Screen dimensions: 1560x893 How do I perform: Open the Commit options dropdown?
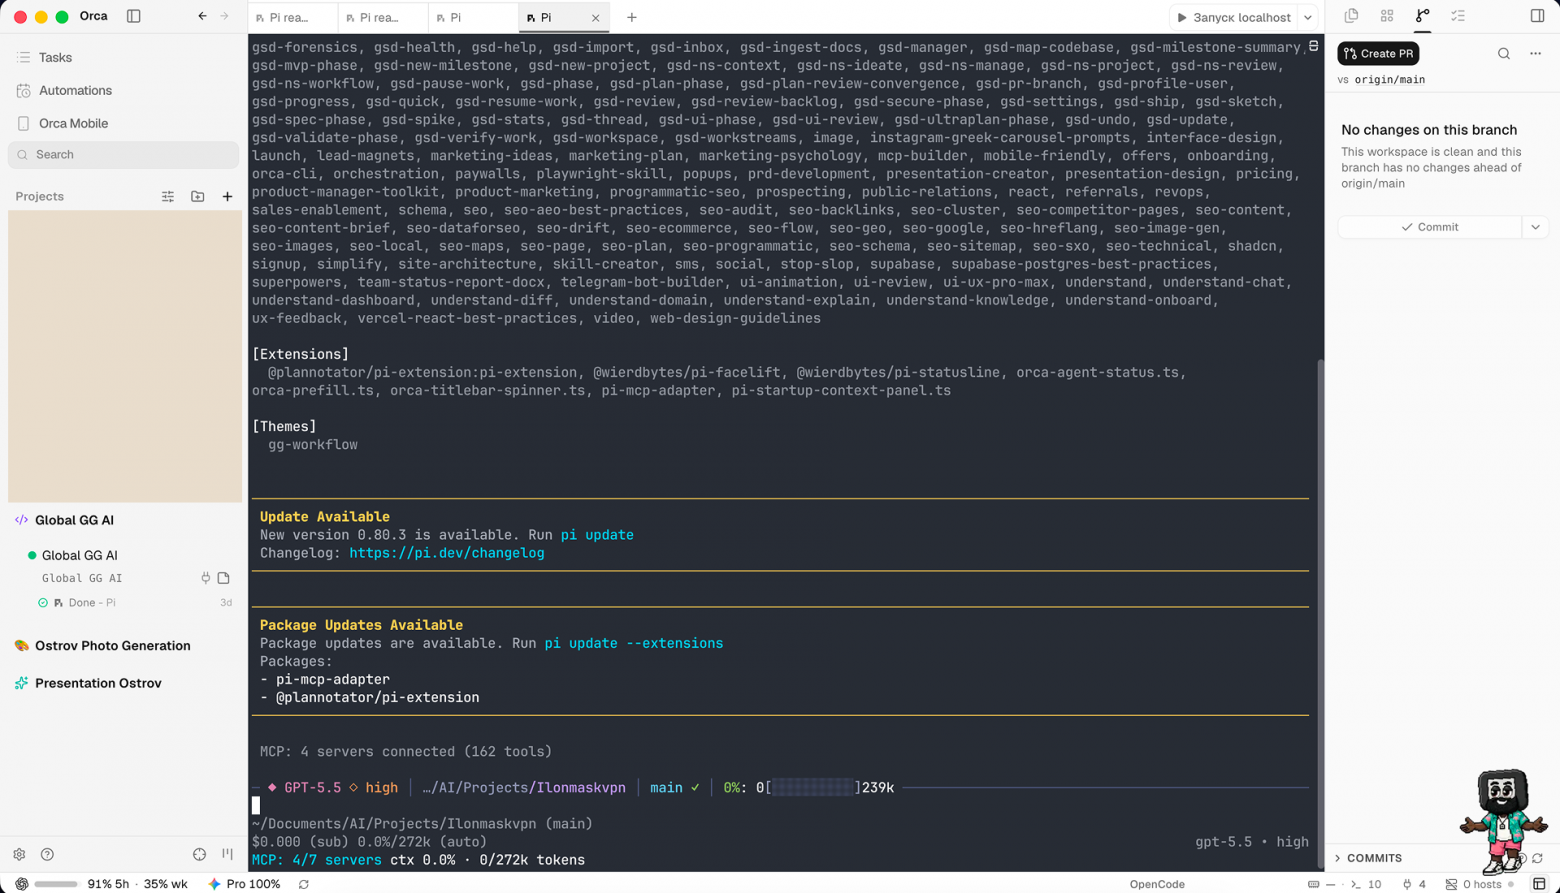(x=1536, y=227)
